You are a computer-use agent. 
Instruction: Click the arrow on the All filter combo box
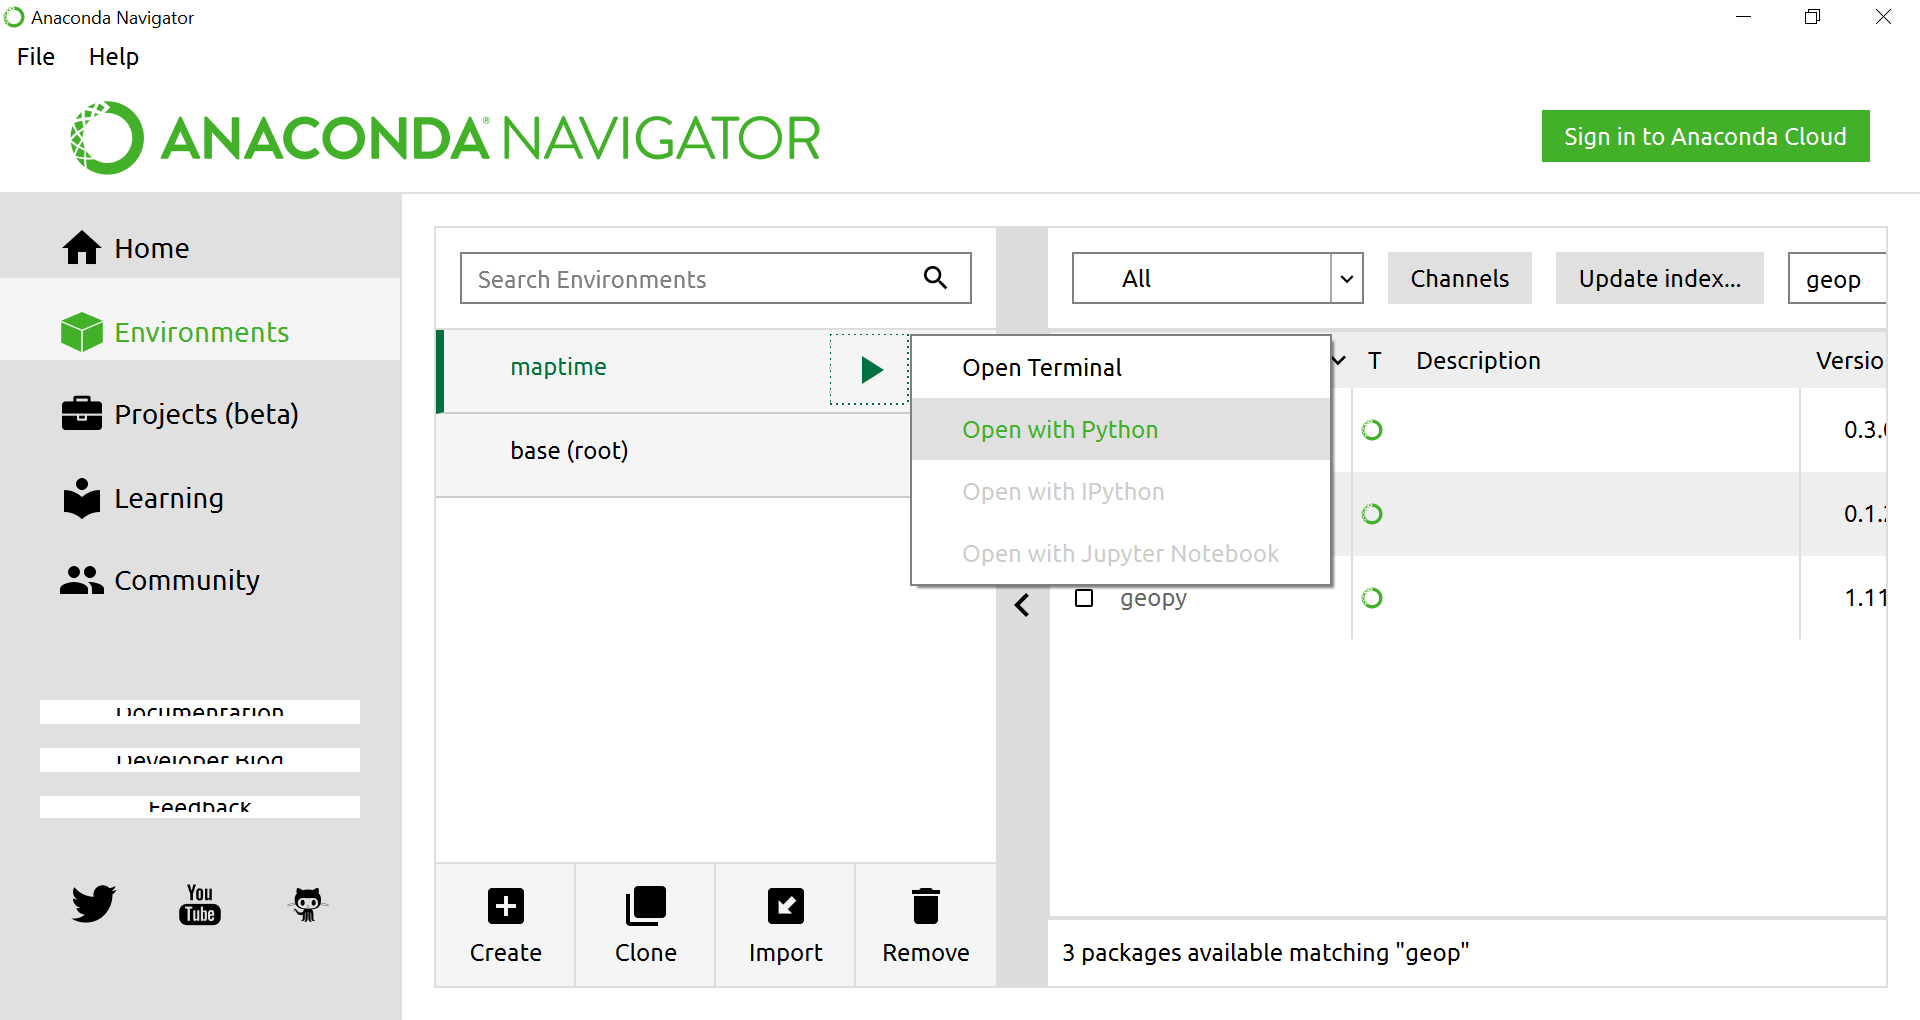tap(1347, 278)
